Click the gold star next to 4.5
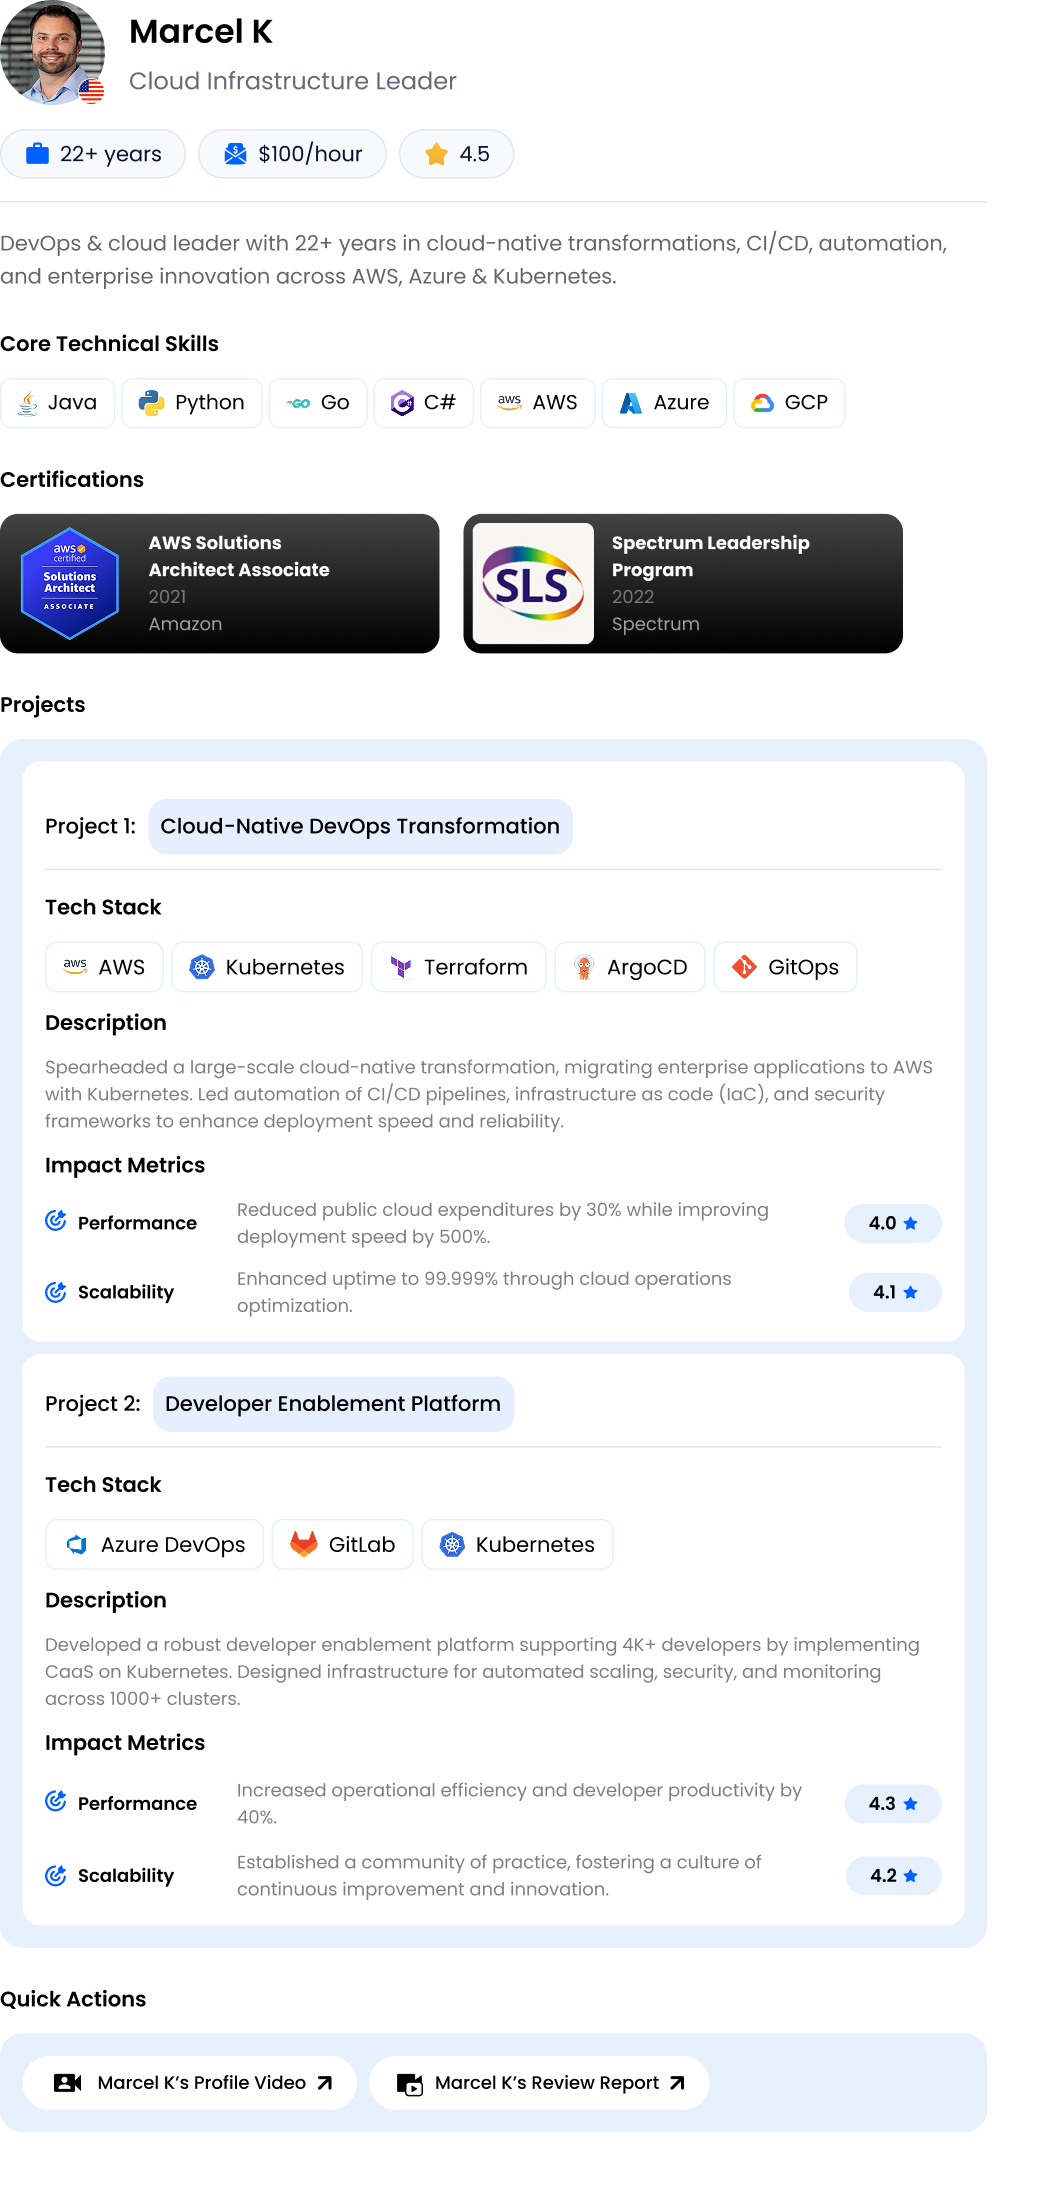Image resolution: width=1064 pixels, height=2193 pixels. (436, 153)
